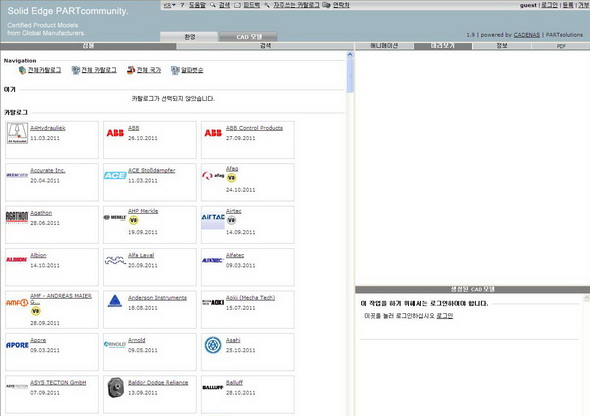Click the alphabet icon beside 알파벳순
Screen dimensions: 590x416
(x=175, y=70)
